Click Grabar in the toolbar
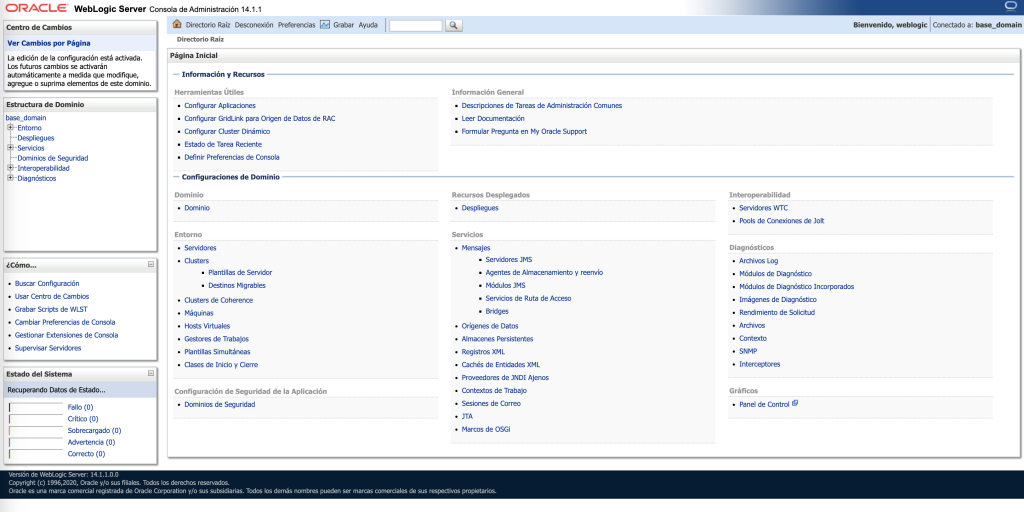 point(344,25)
